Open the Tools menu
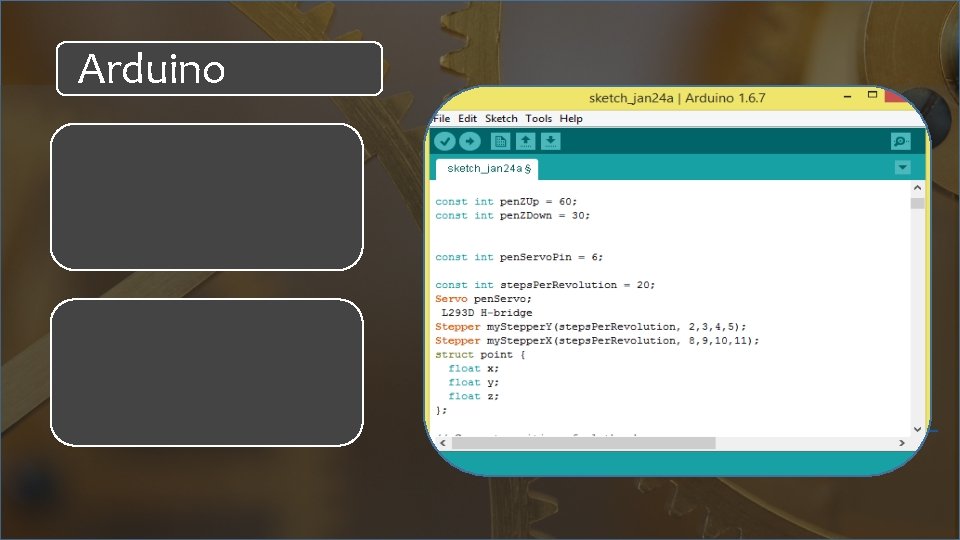The height and width of the screenshot is (540, 960). tap(538, 119)
